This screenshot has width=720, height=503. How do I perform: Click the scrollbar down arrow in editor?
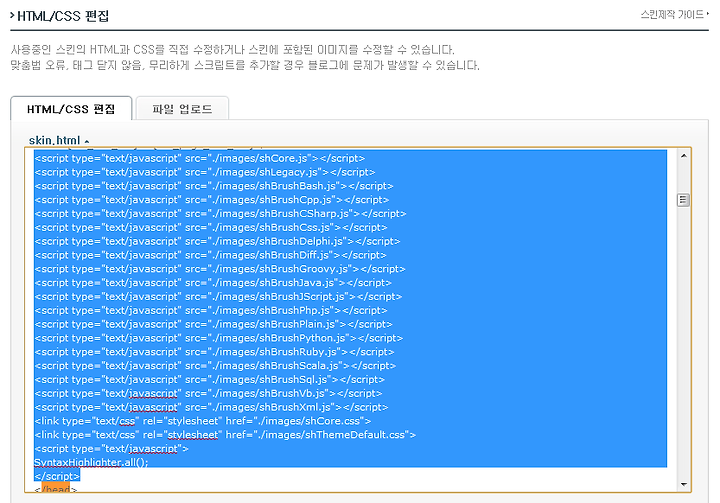pos(683,485)
